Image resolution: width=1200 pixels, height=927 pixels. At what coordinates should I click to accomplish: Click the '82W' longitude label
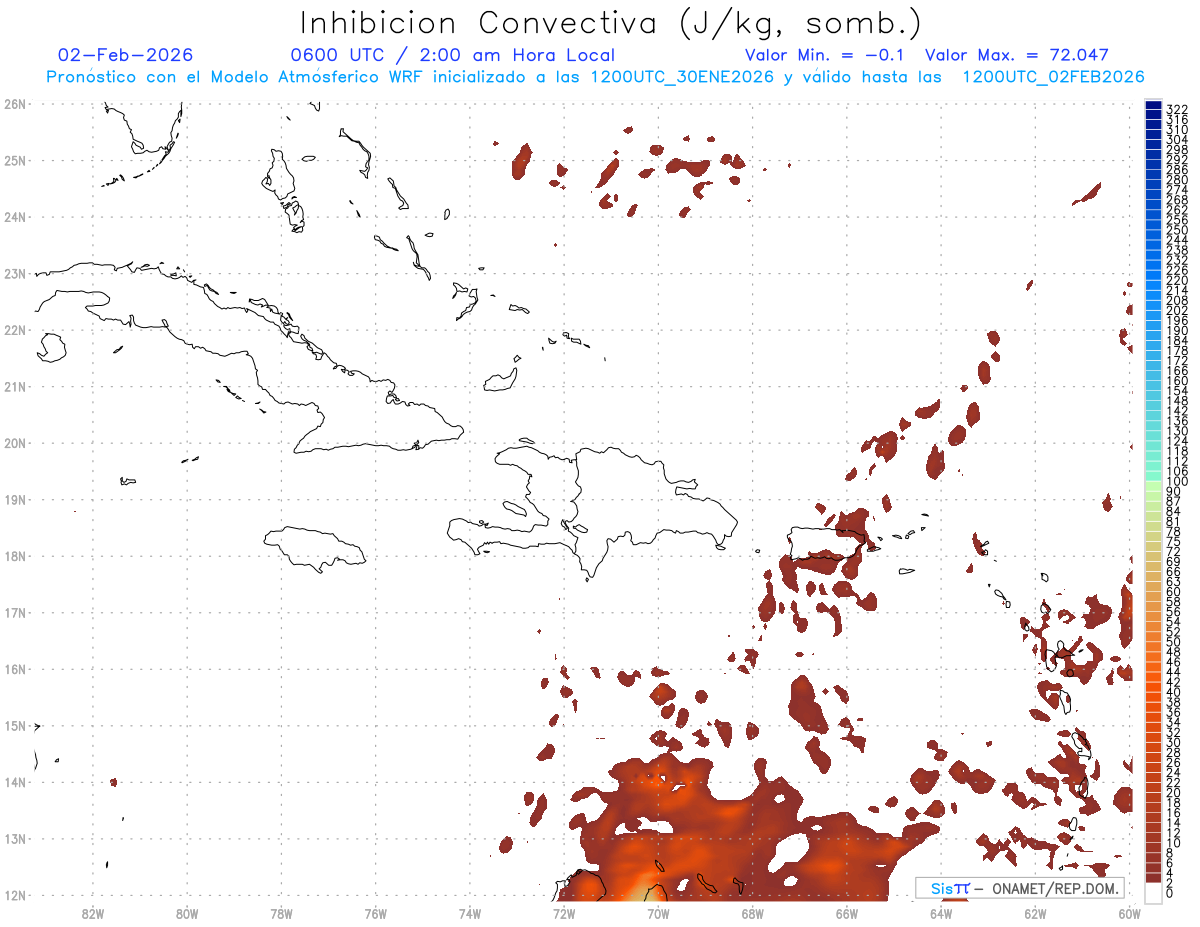coord(93,912)
